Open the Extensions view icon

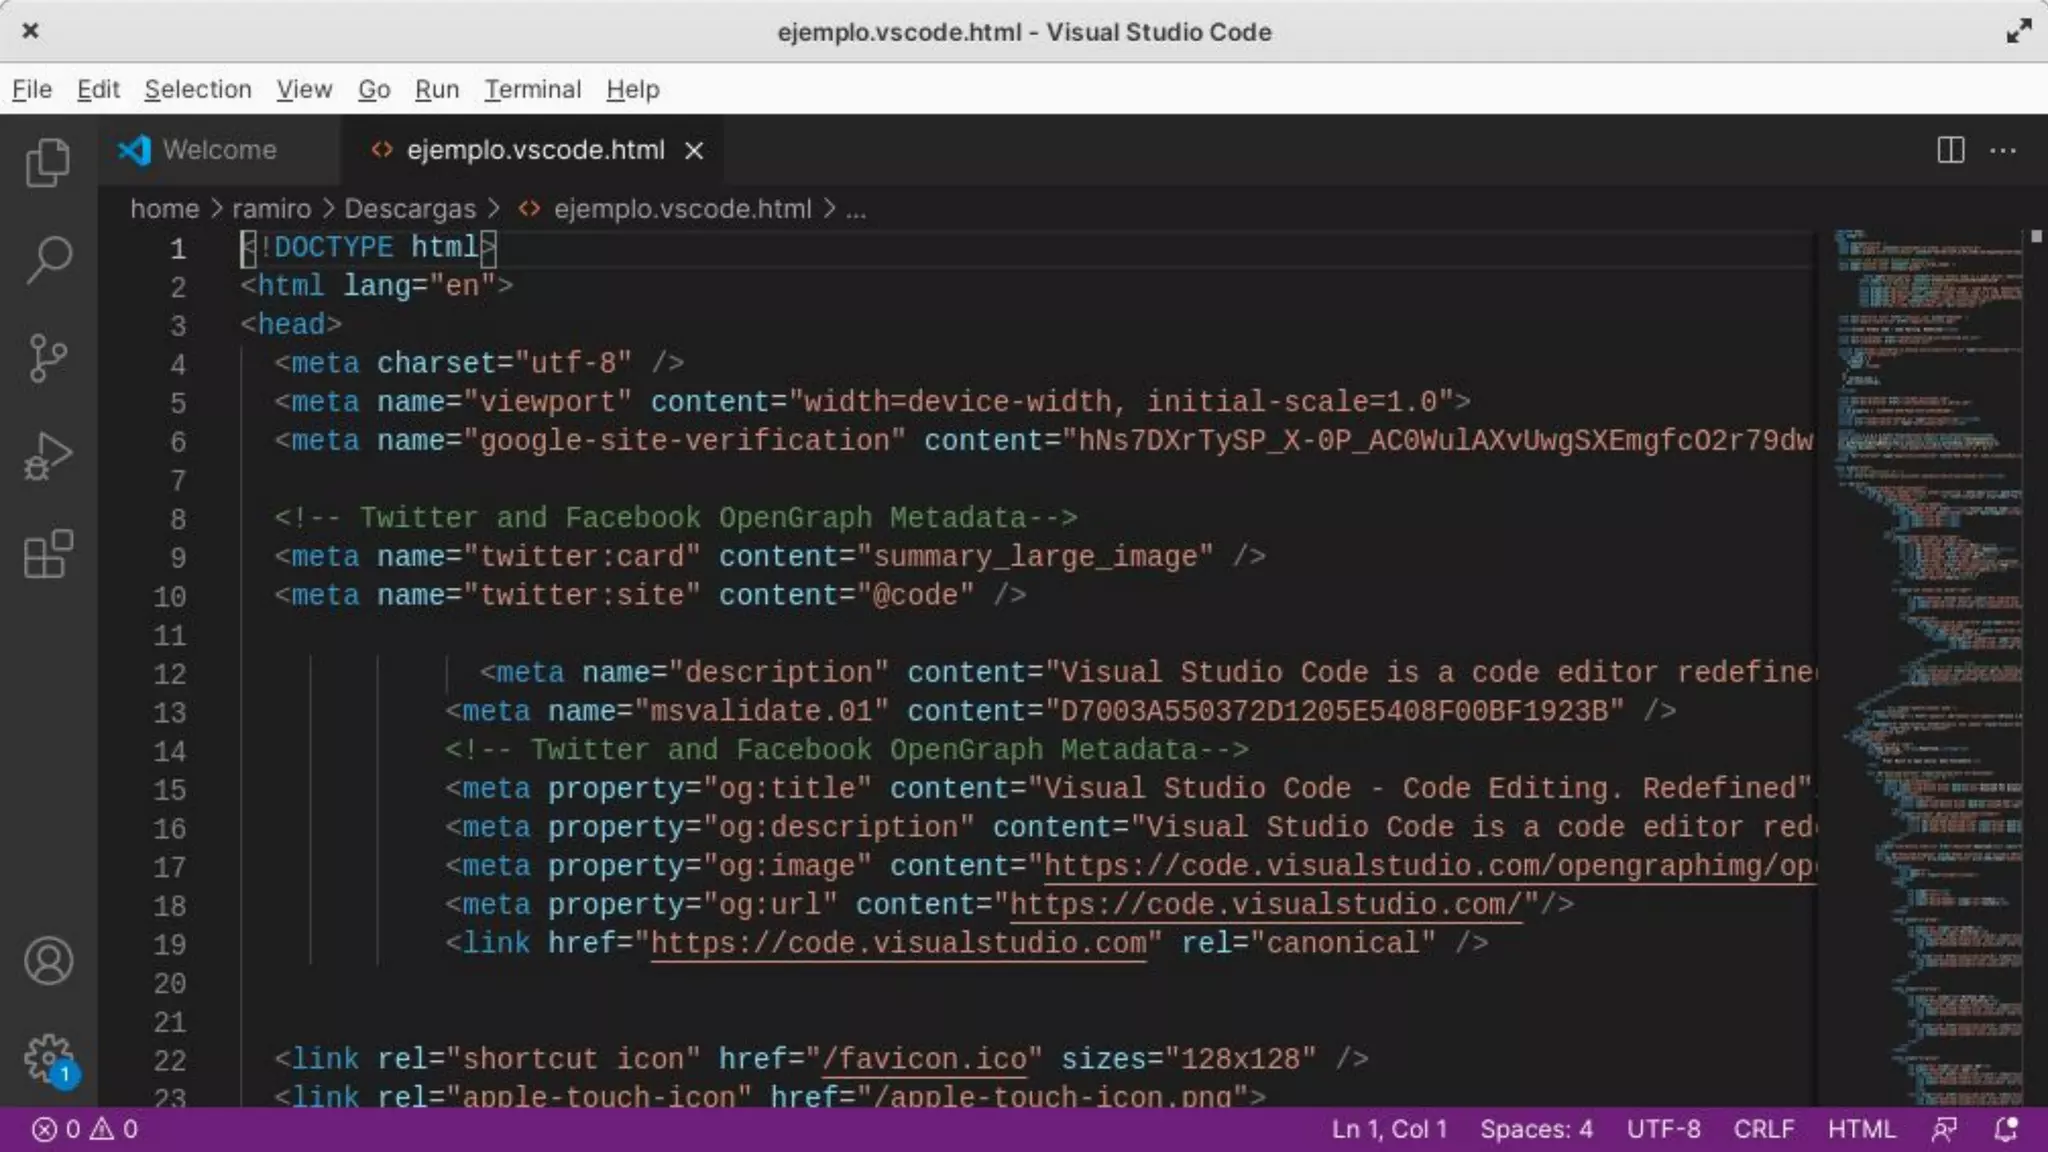48,554
